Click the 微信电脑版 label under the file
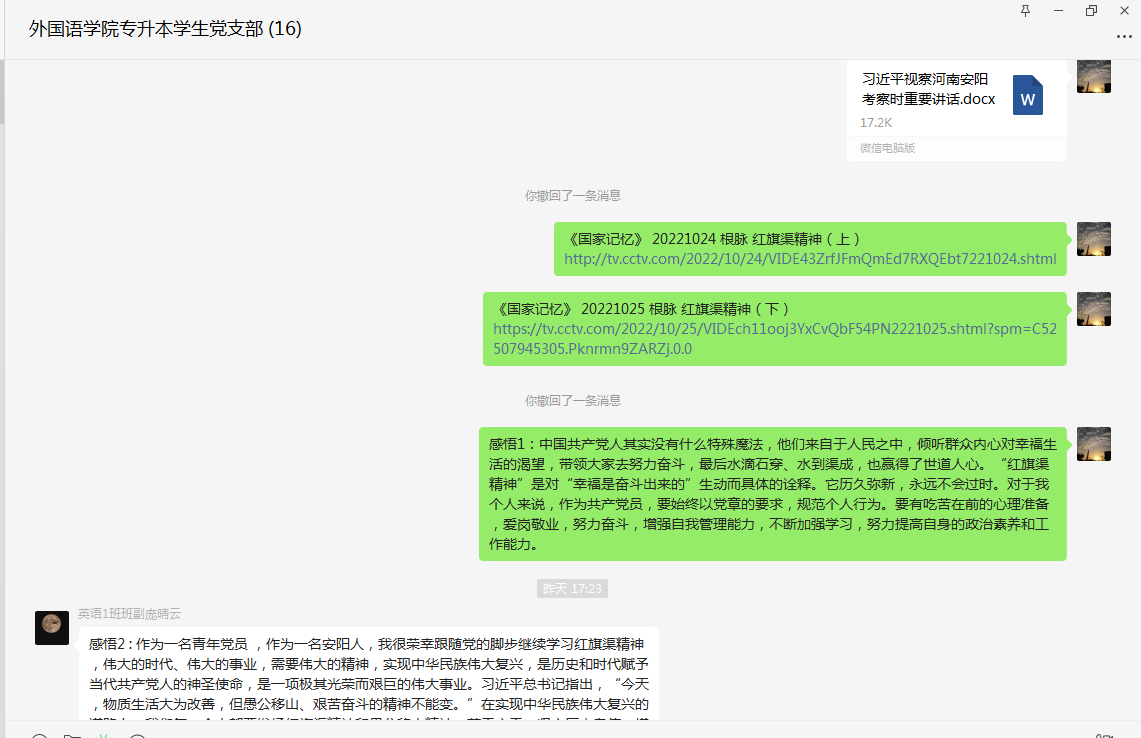The height and width of the screenshot is (738, 1141). [x=887, y=148]
